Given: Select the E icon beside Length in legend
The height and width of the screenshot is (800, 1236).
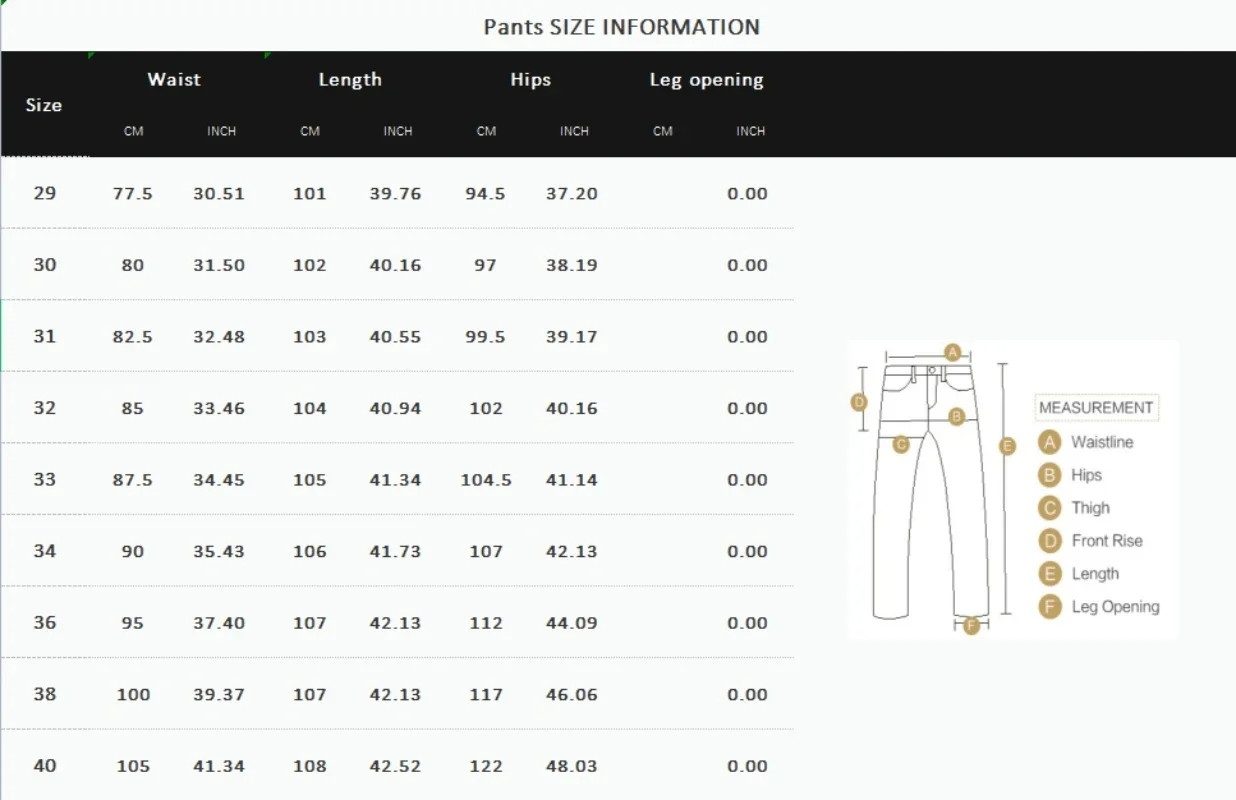Looking at the screenshot, I should click(x=1049, y=574).
